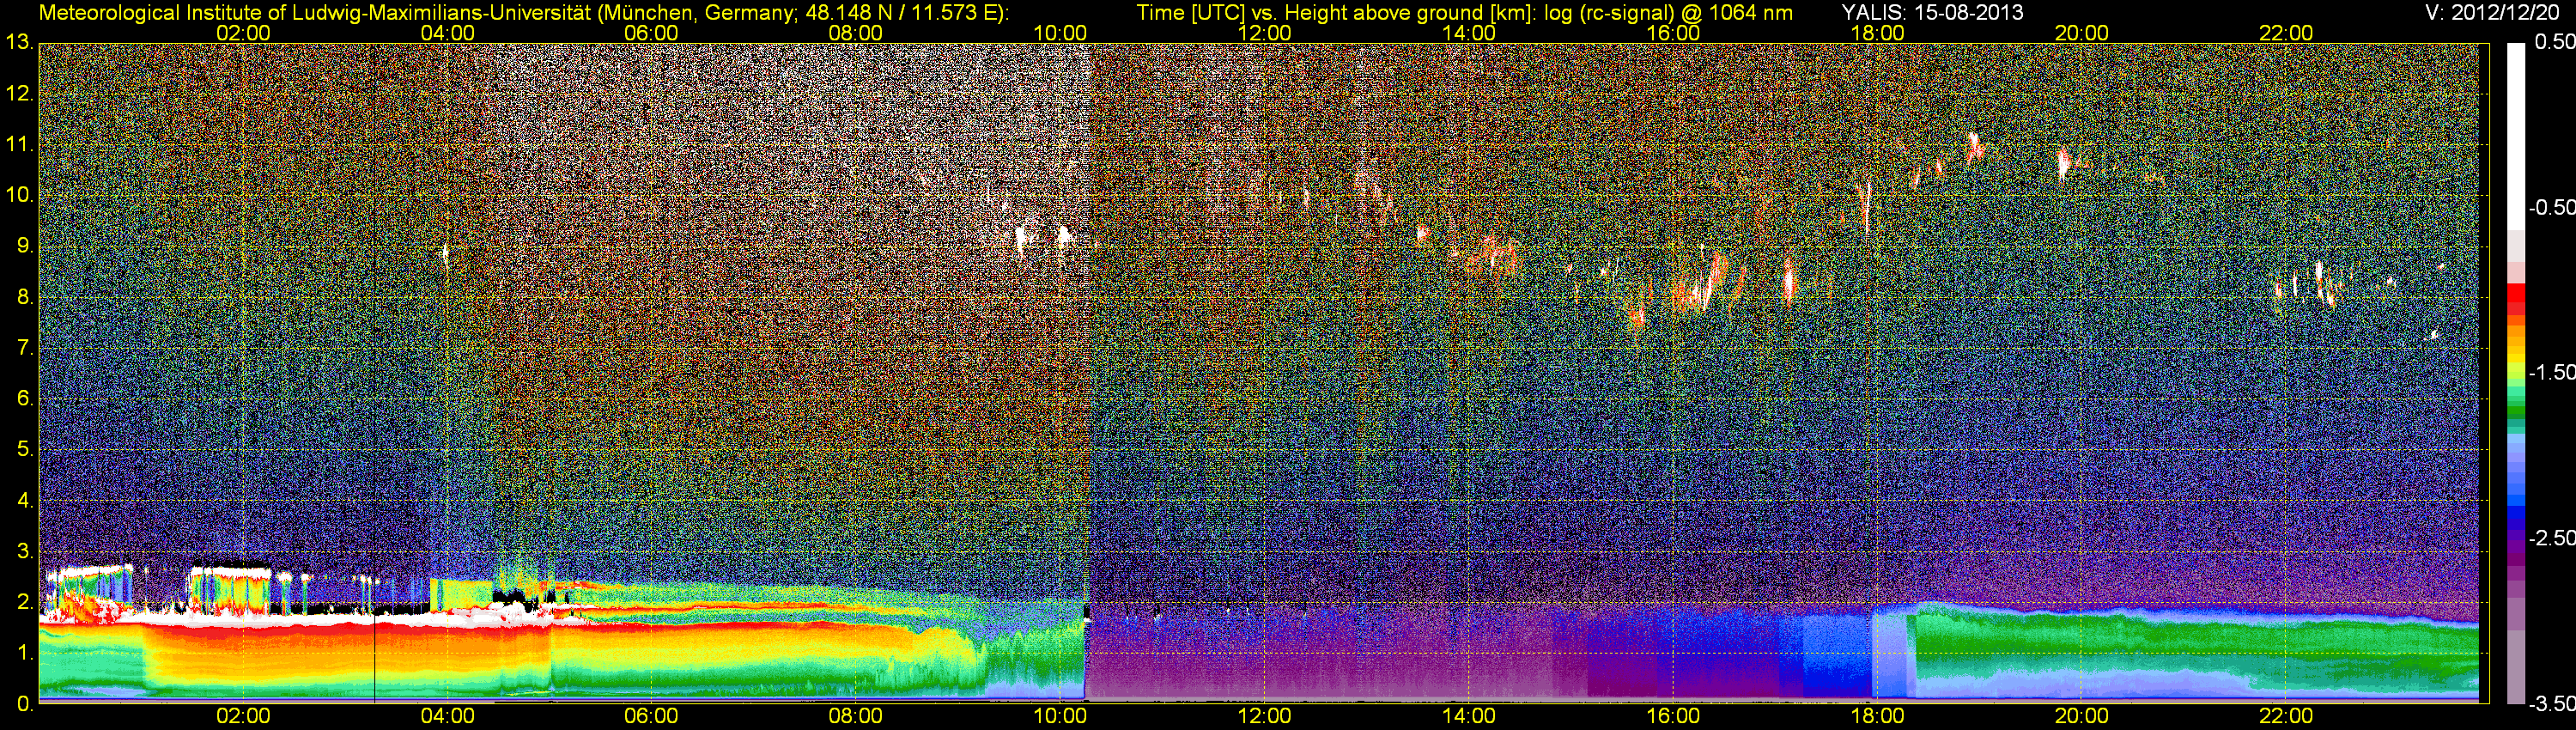Click the 02:00 label on the bottom time axis
The image size is (2576, 730).
[243, 716]
